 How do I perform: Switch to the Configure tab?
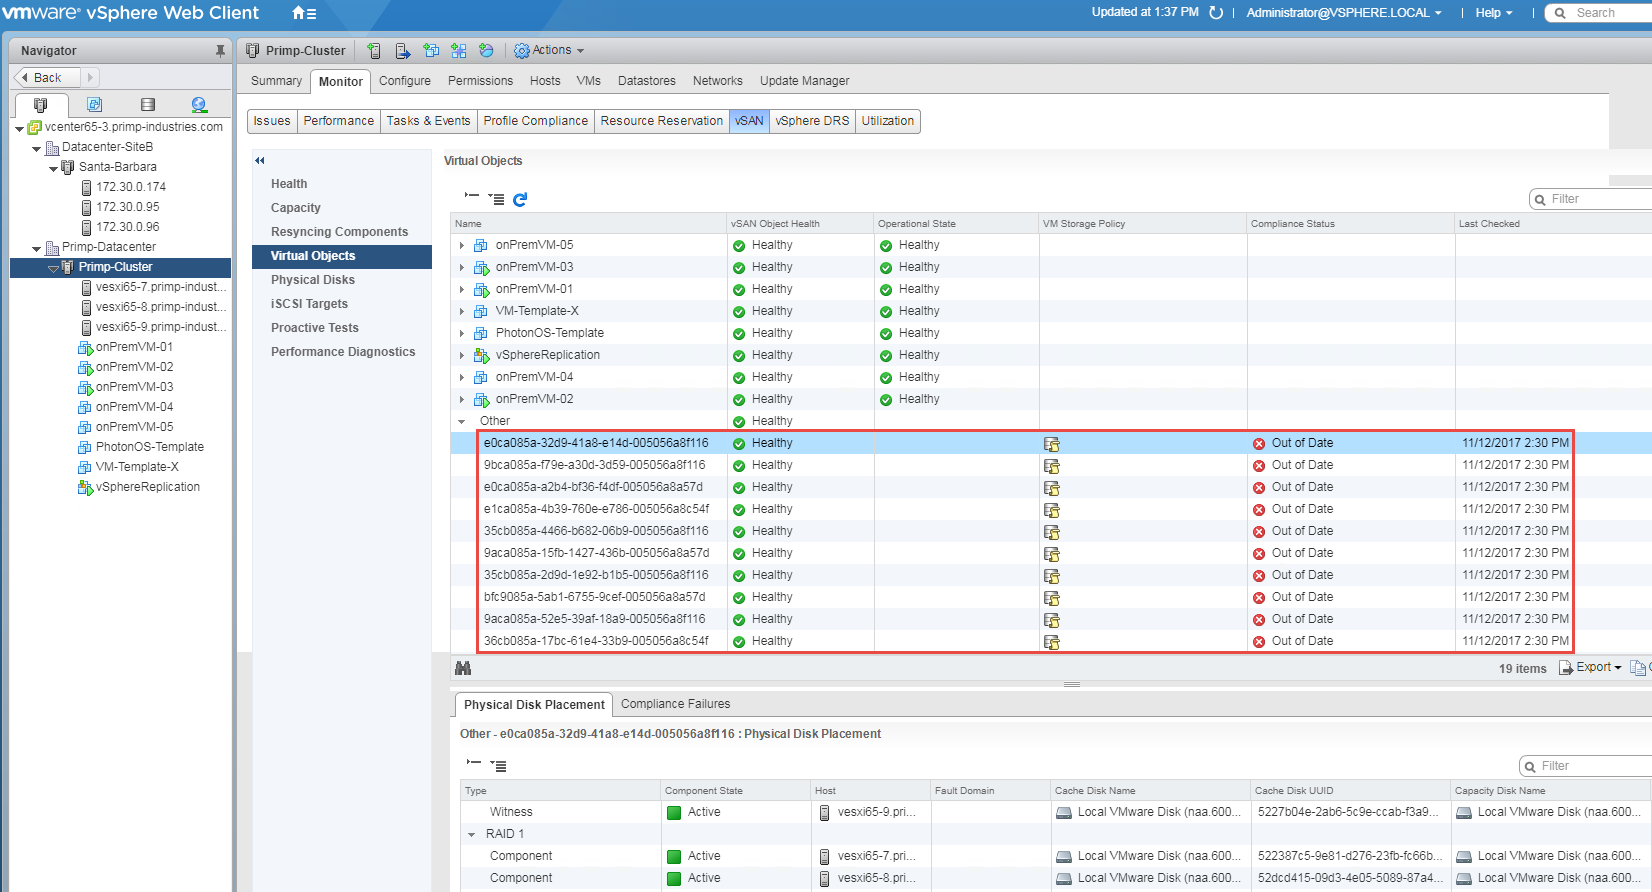[x=404, y=81]
